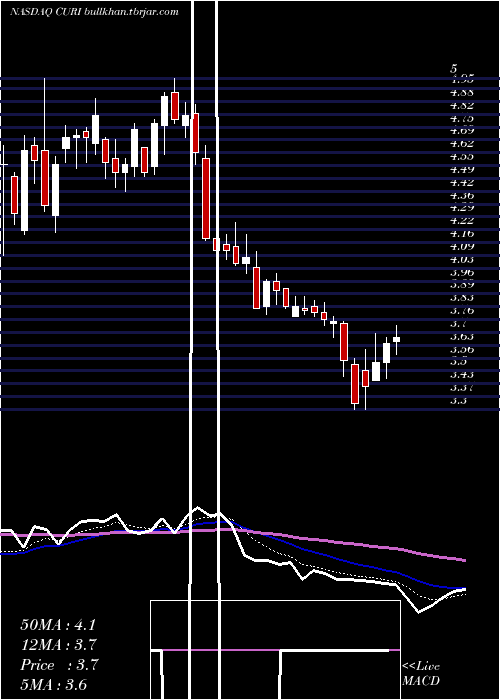
Task: Click the 5MA : 3.6 readout
Action: coord(54,685)
